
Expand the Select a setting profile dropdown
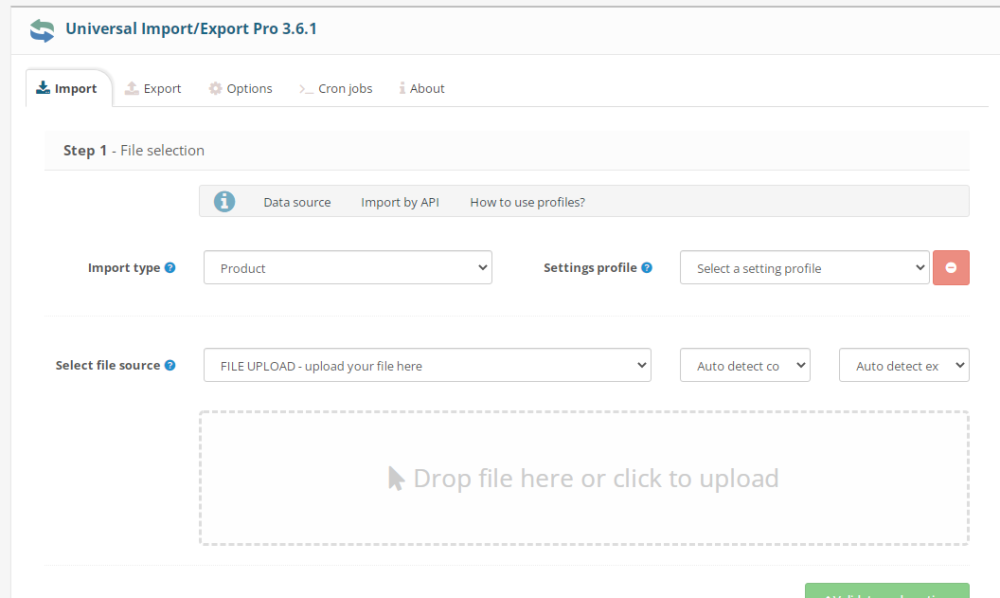click(x=804, y=268)
